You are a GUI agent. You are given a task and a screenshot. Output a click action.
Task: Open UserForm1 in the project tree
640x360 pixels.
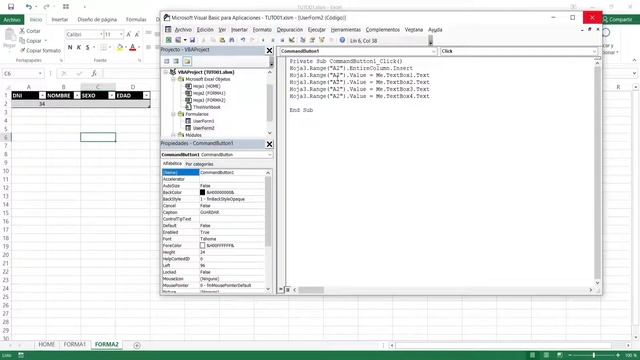tap(203, 121)
